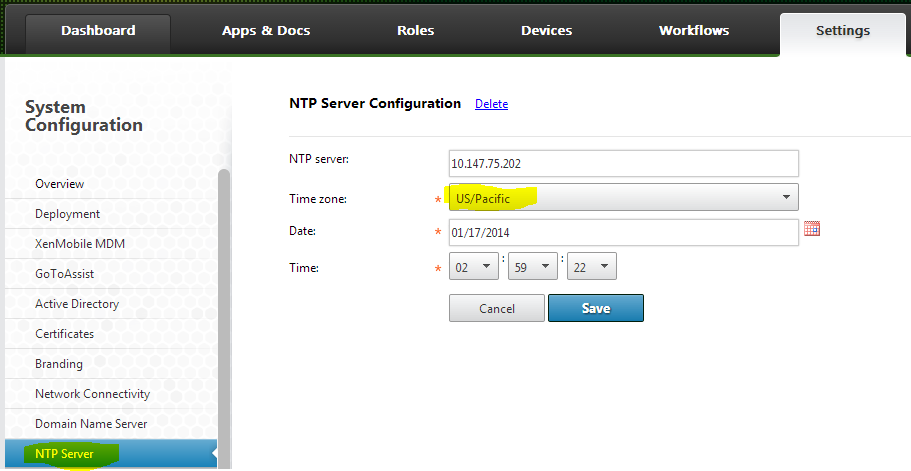Image resolution: width=911 pixels, height=471 pixels.
Task: Switch to the Dashboard tab
Action: (x=98, y=31)
